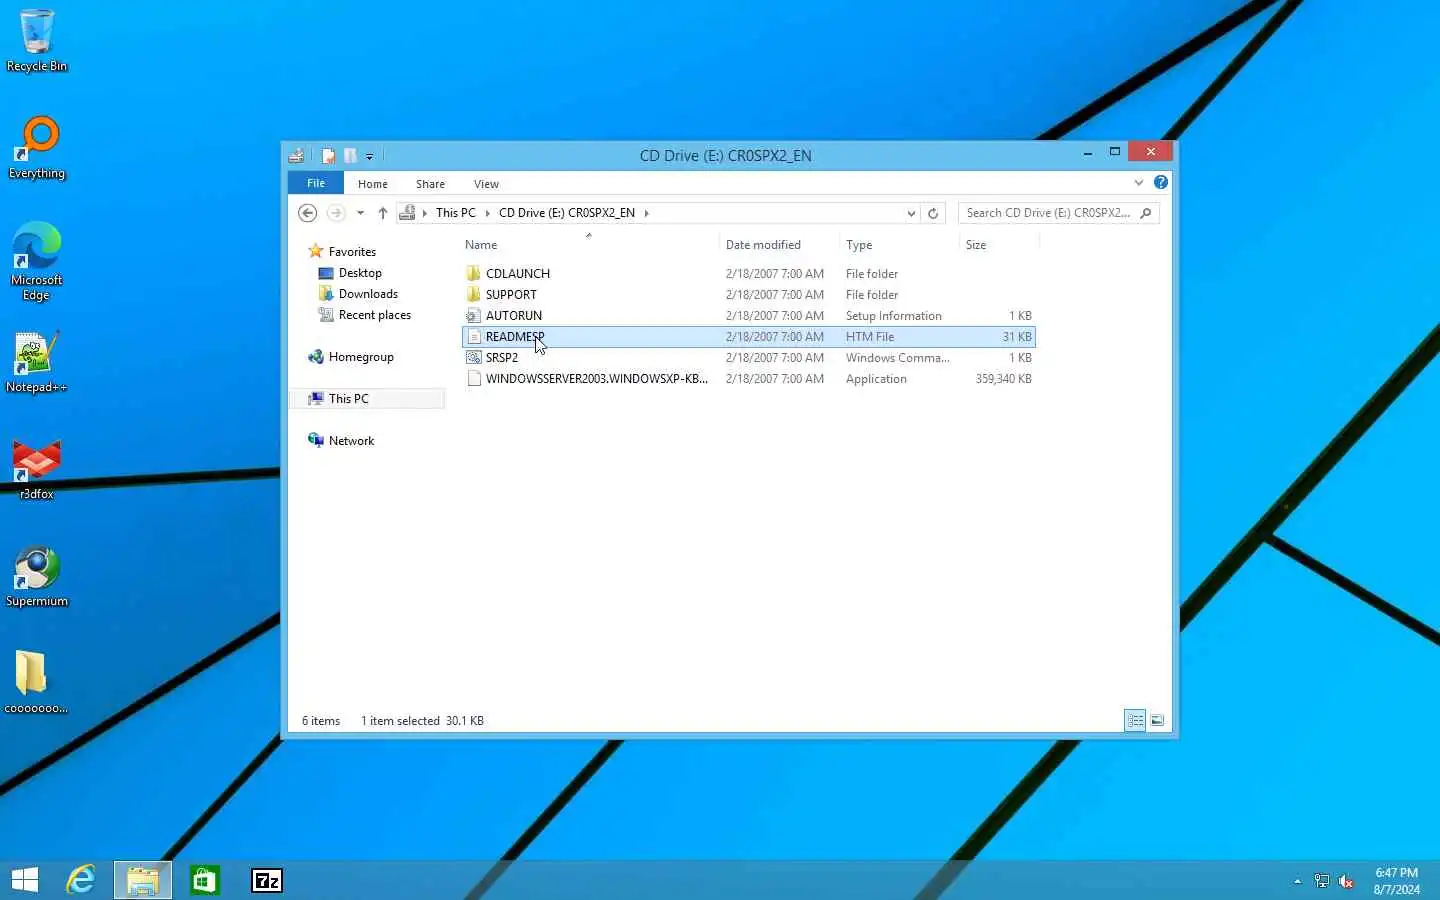Expand CD Drive breadcrumb trailing arrow

point(646,213)
